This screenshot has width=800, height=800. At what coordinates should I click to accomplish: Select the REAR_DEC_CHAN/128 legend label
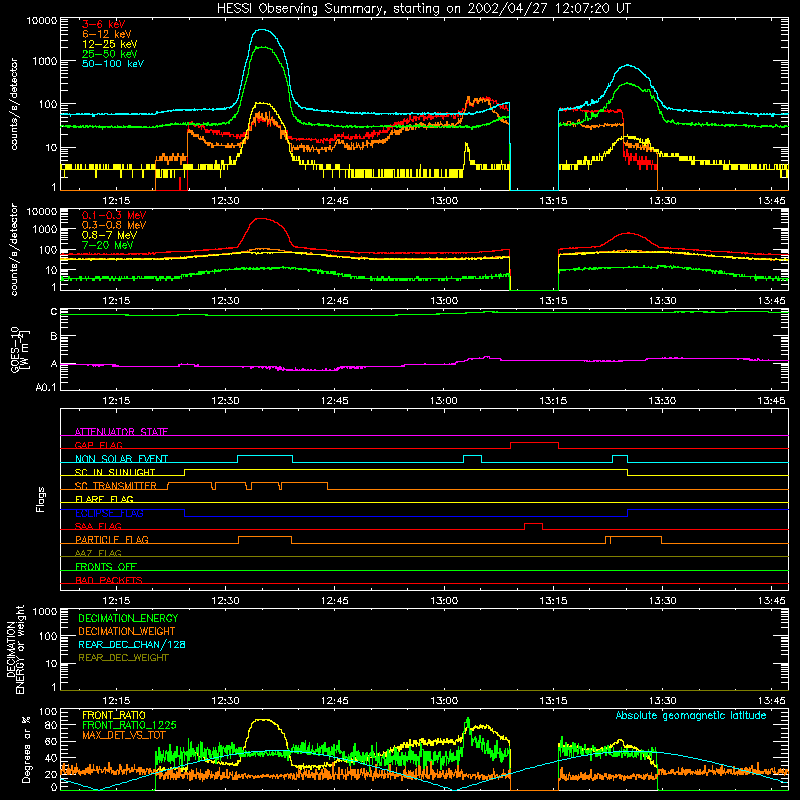click(x=132, y=645)
